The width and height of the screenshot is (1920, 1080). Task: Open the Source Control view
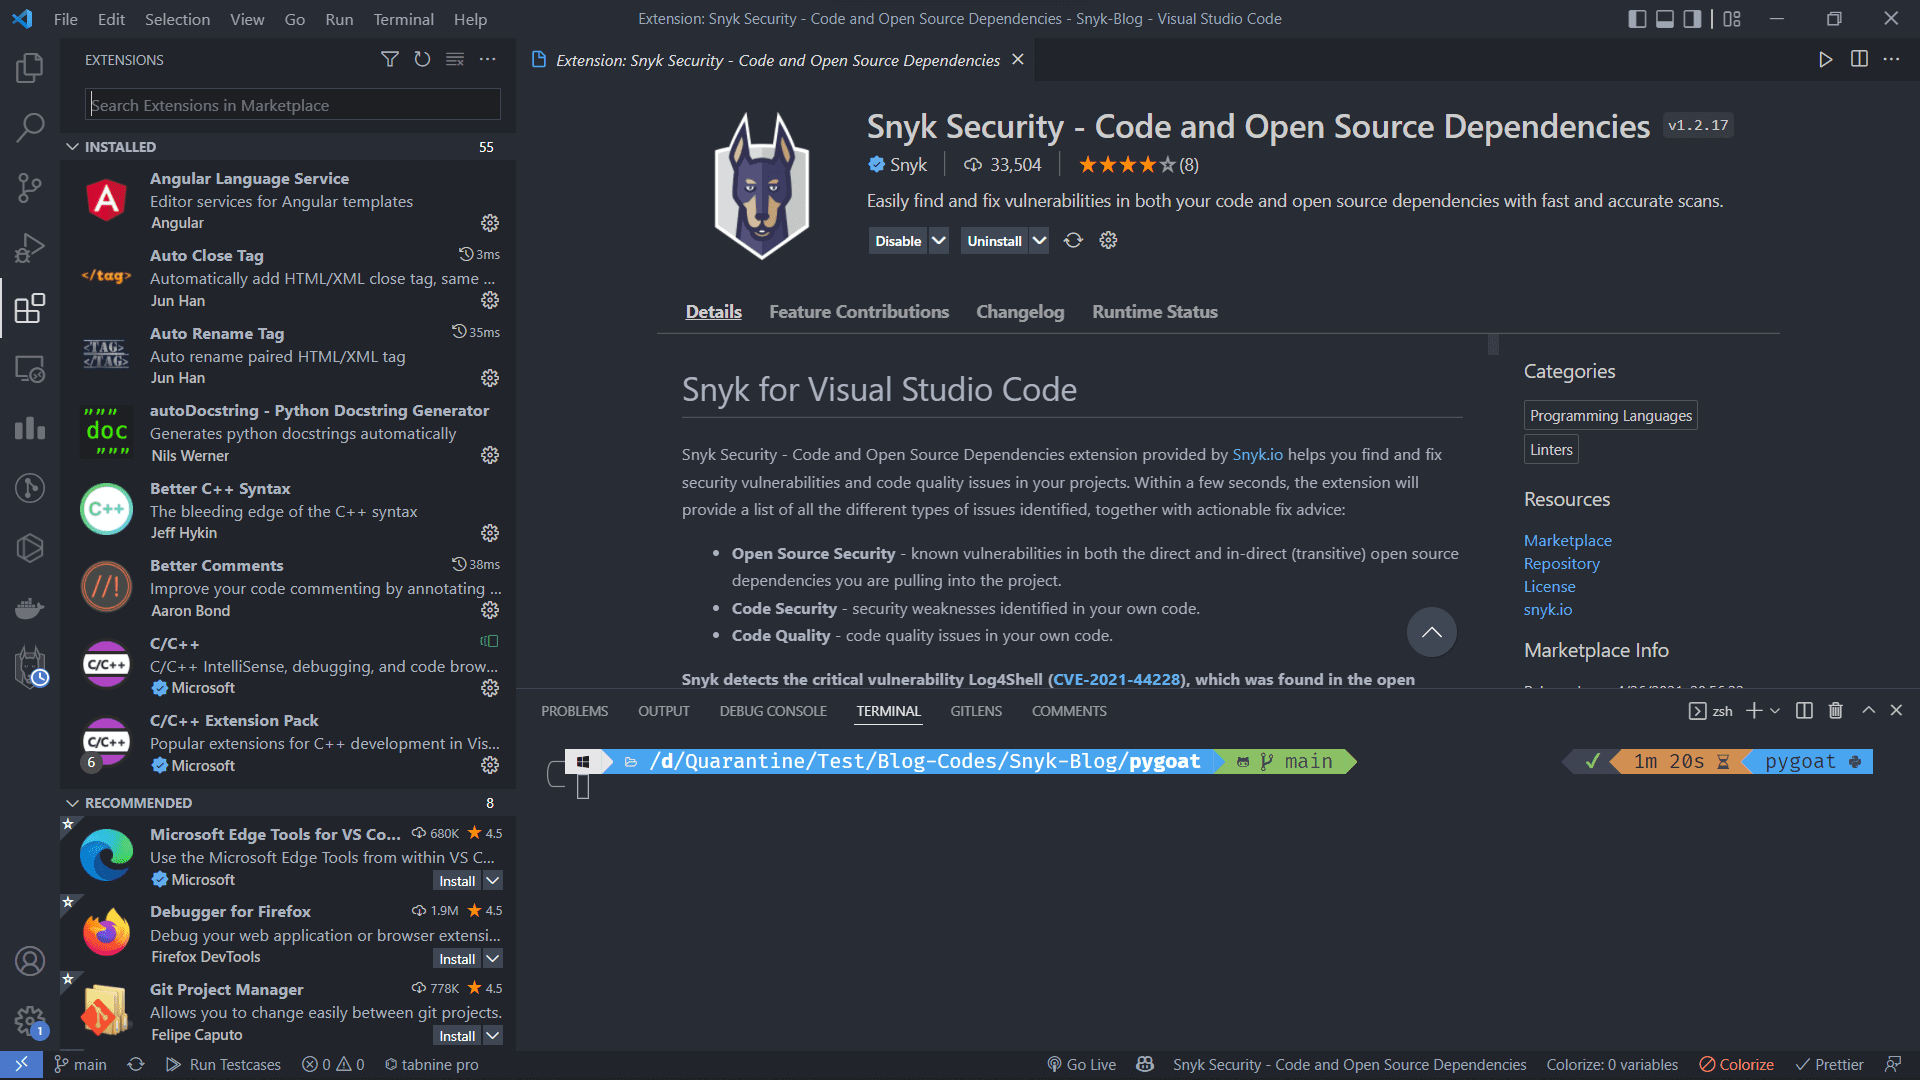point(30,187)
